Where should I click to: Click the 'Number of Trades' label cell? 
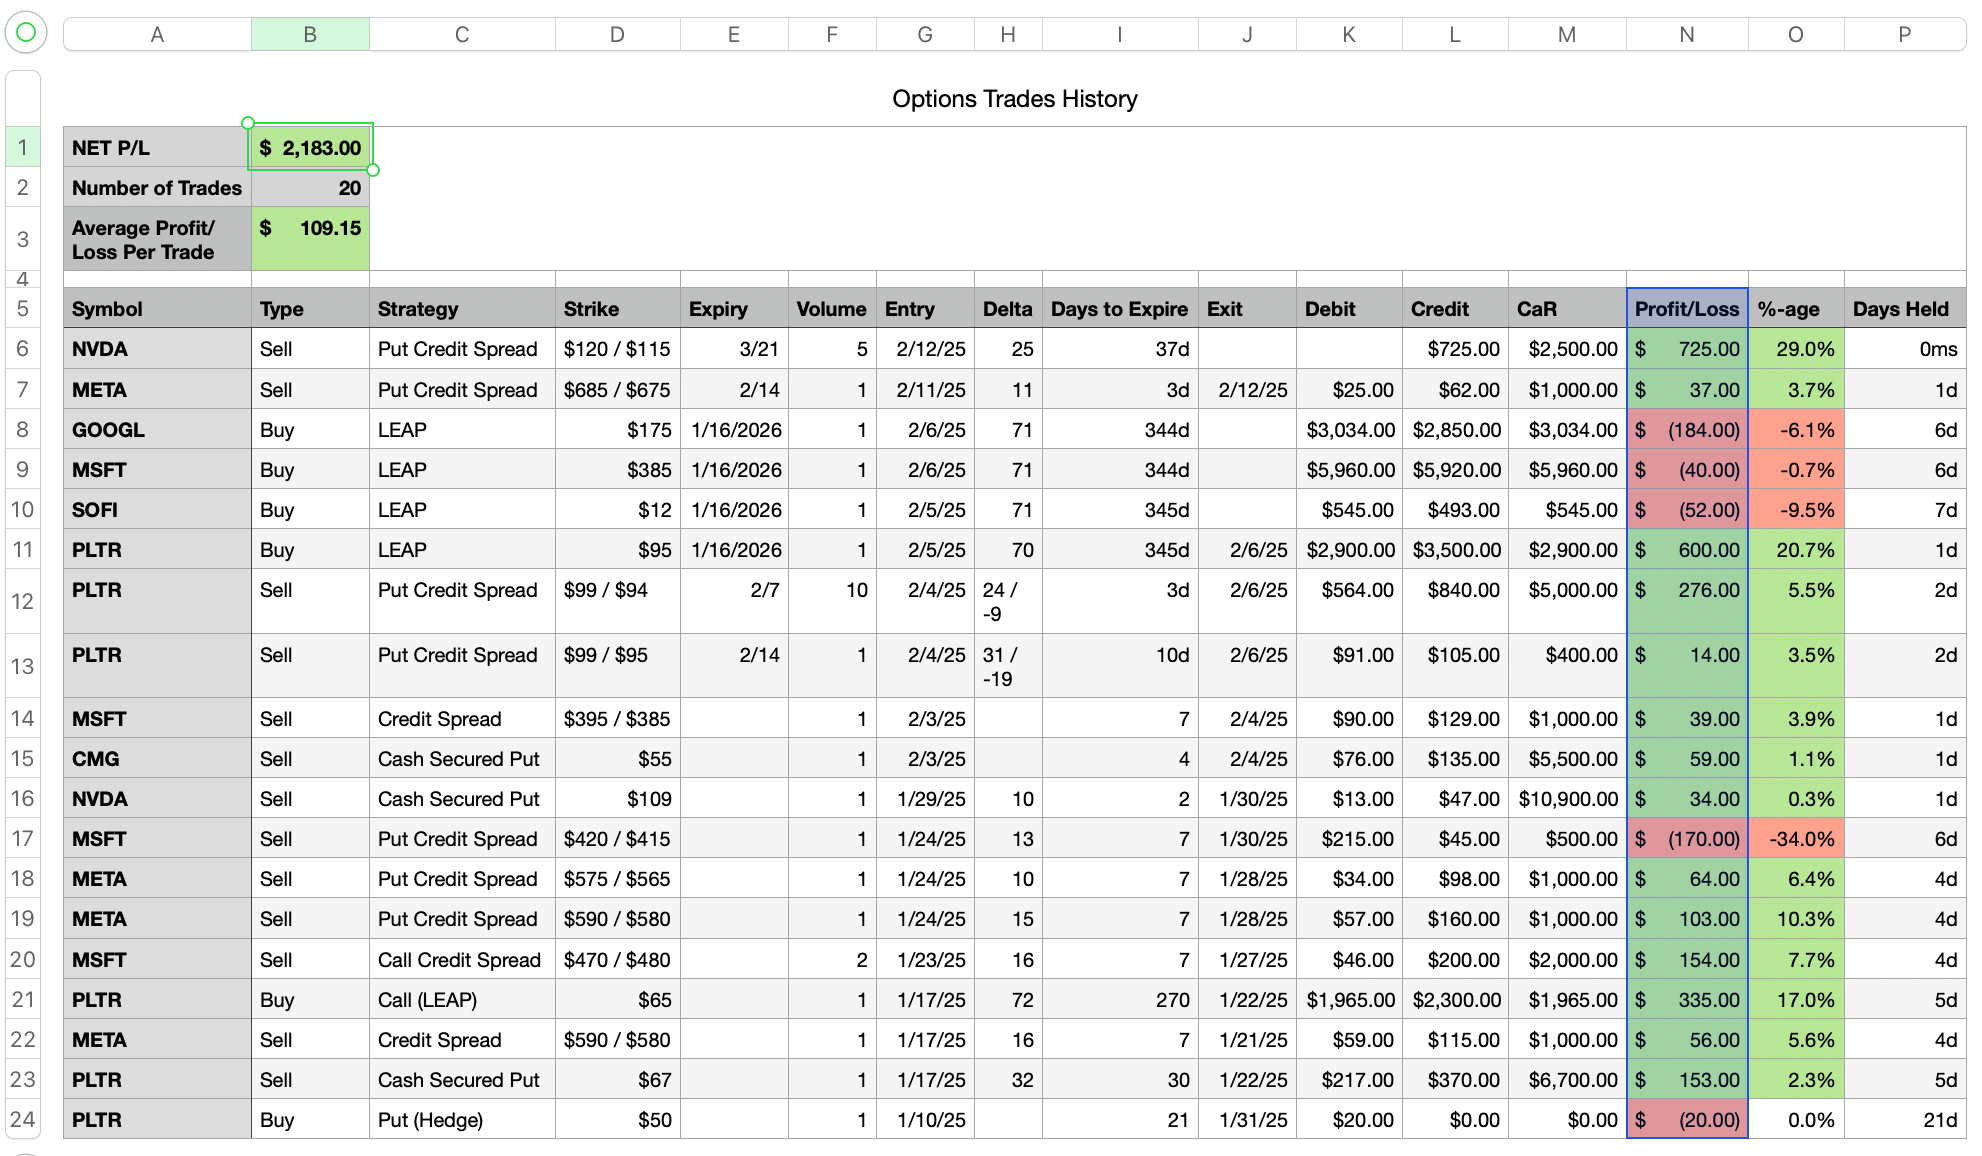click(x=157, y=187)
